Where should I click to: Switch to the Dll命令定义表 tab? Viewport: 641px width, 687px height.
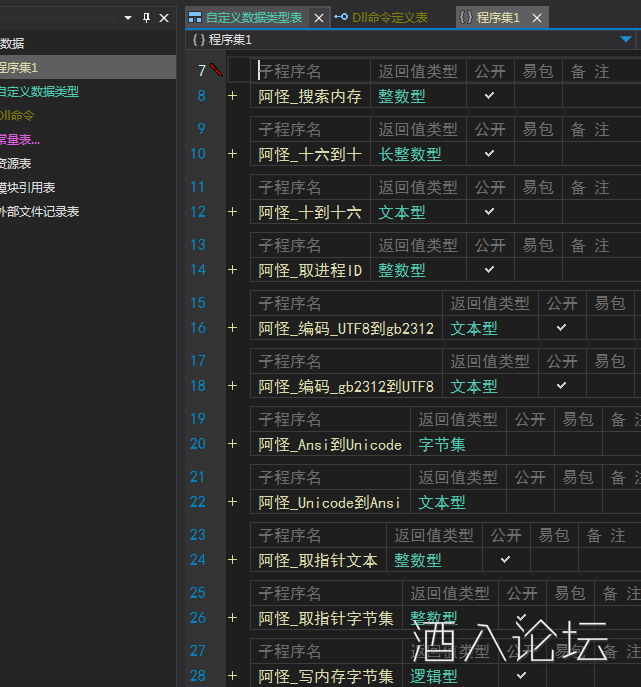pos(387,18)
